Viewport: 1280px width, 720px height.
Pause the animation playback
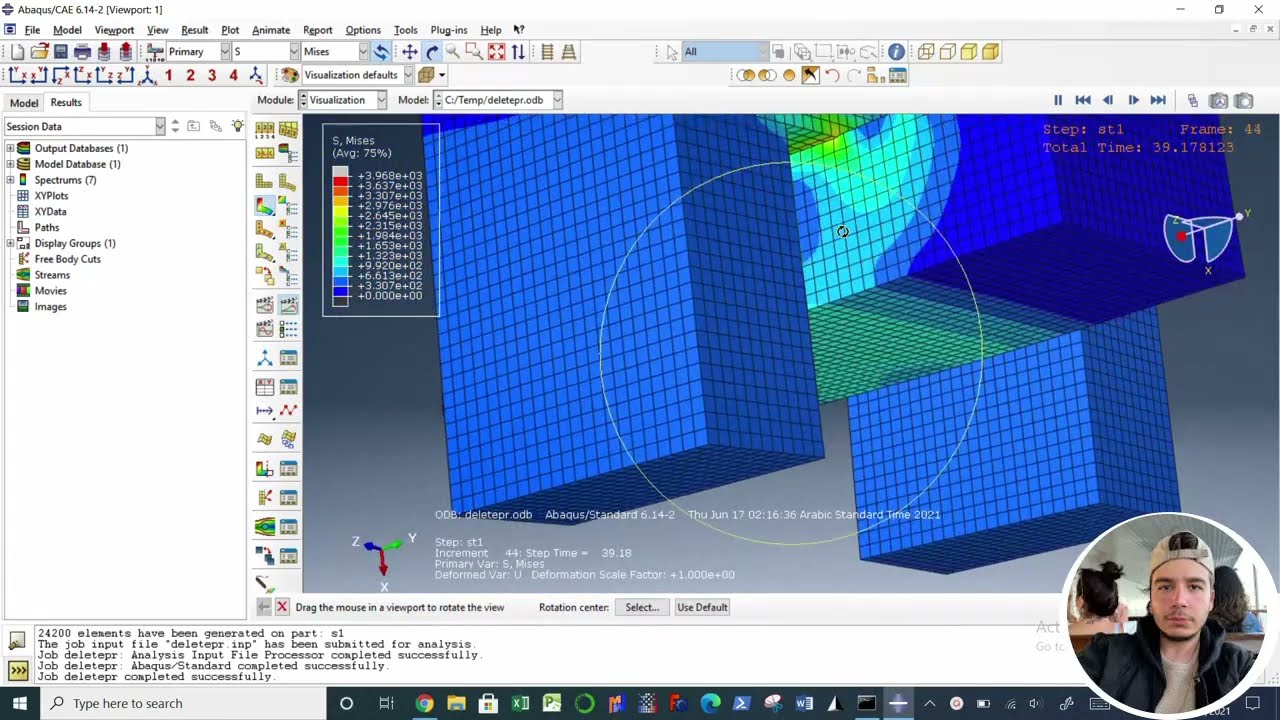pos(1058,100)
